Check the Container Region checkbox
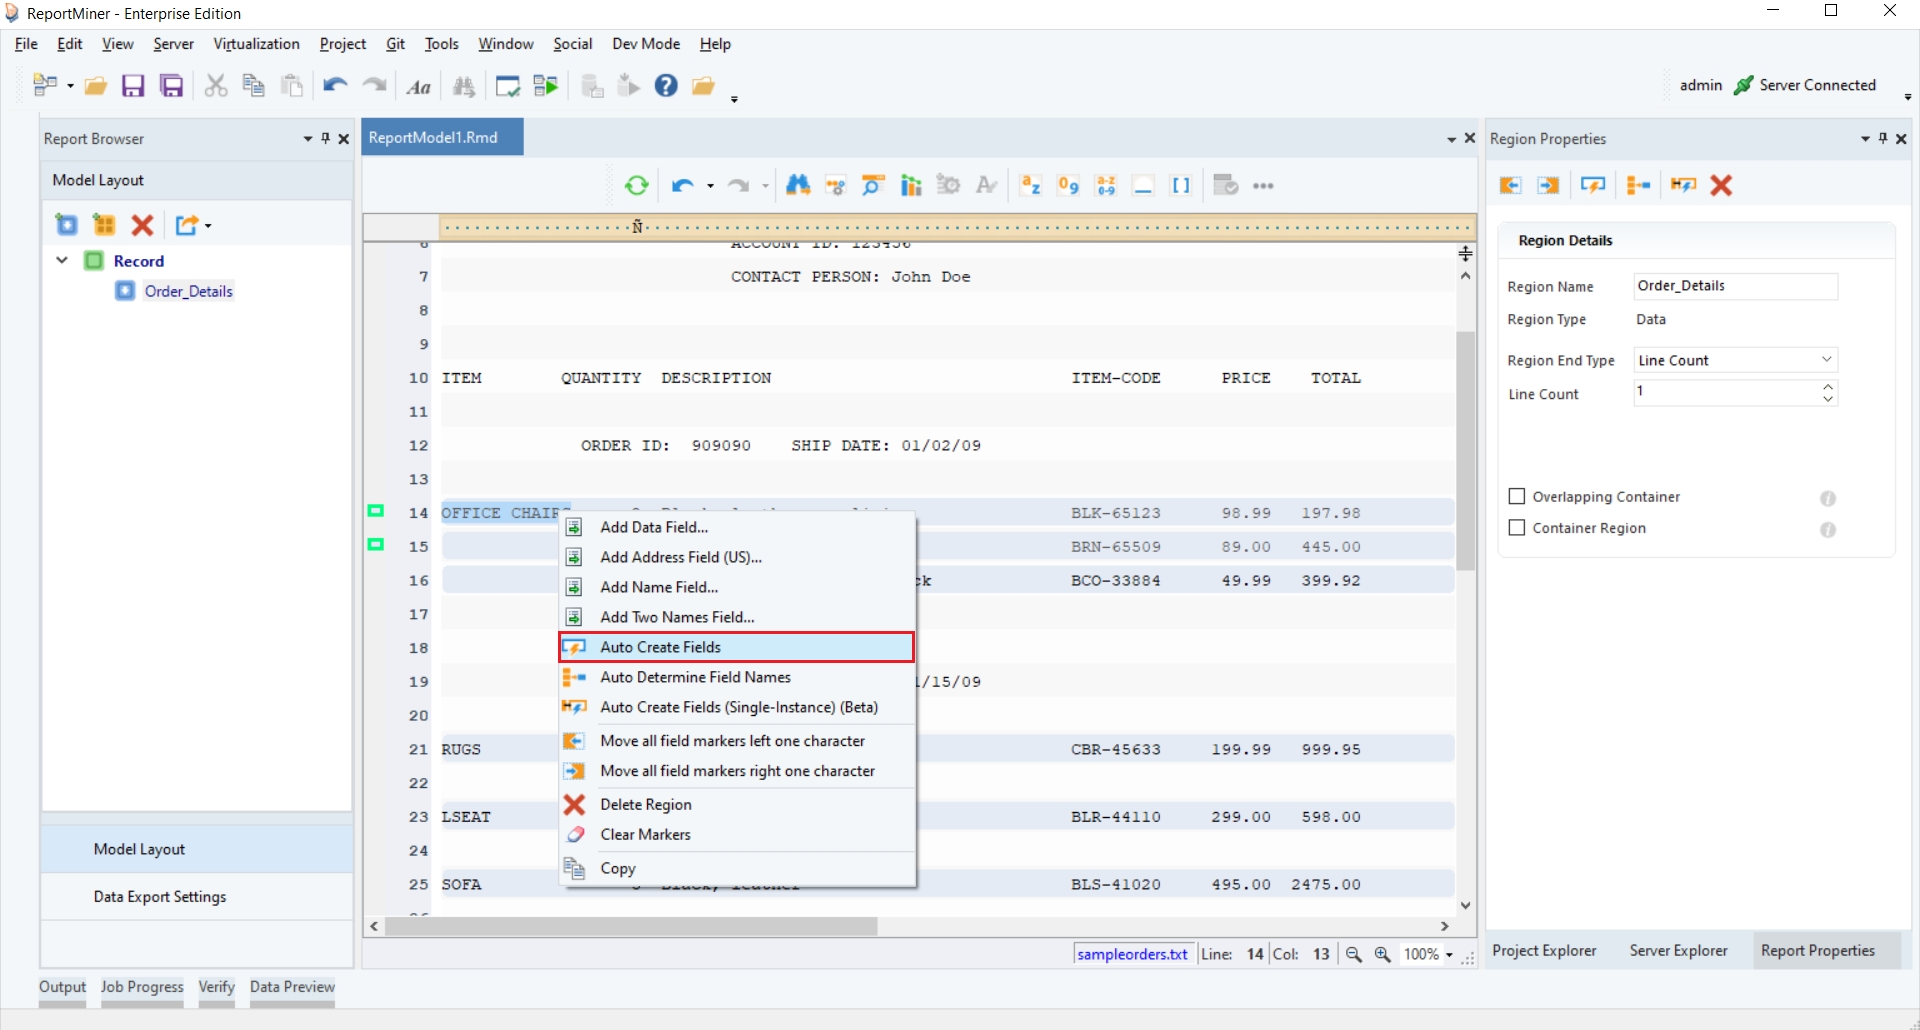Viewport: 1920px width, 1030px height. pyautogui.click(x=1517, y=528)
